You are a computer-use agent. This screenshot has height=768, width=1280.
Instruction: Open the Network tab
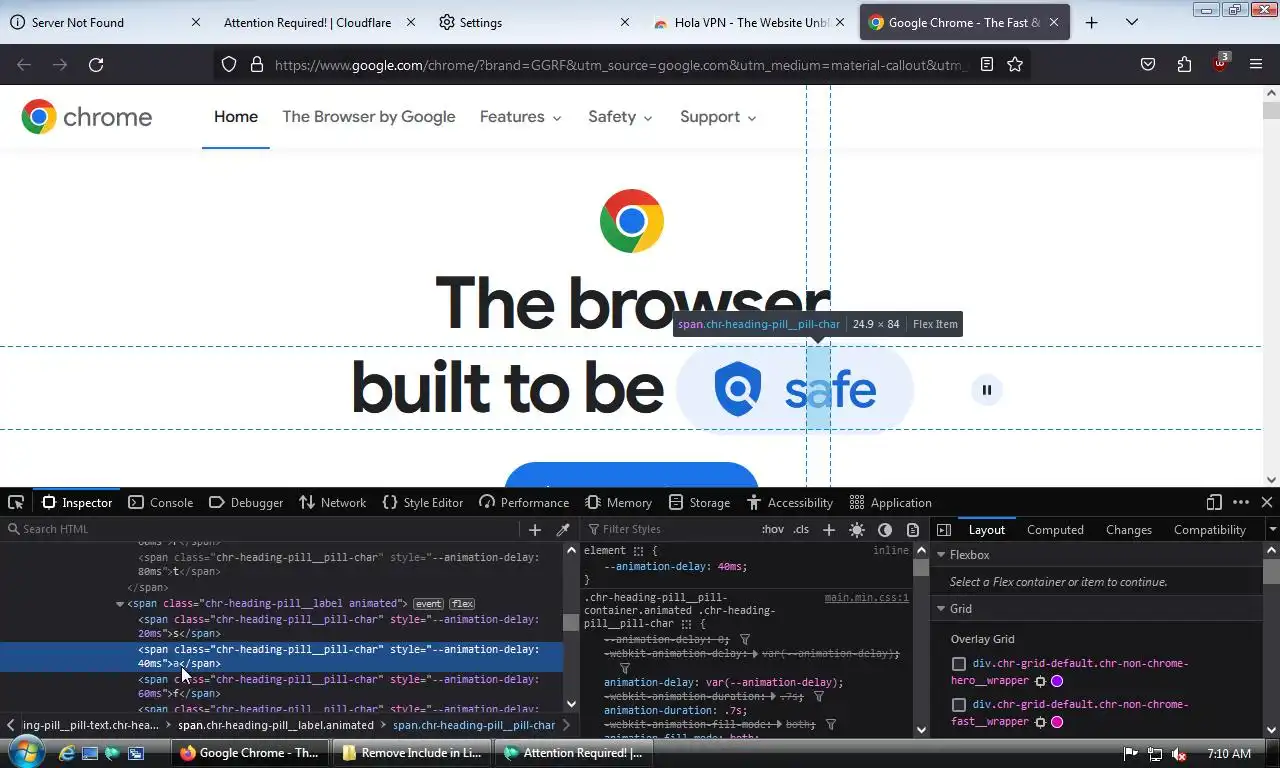tap(333, 503)
